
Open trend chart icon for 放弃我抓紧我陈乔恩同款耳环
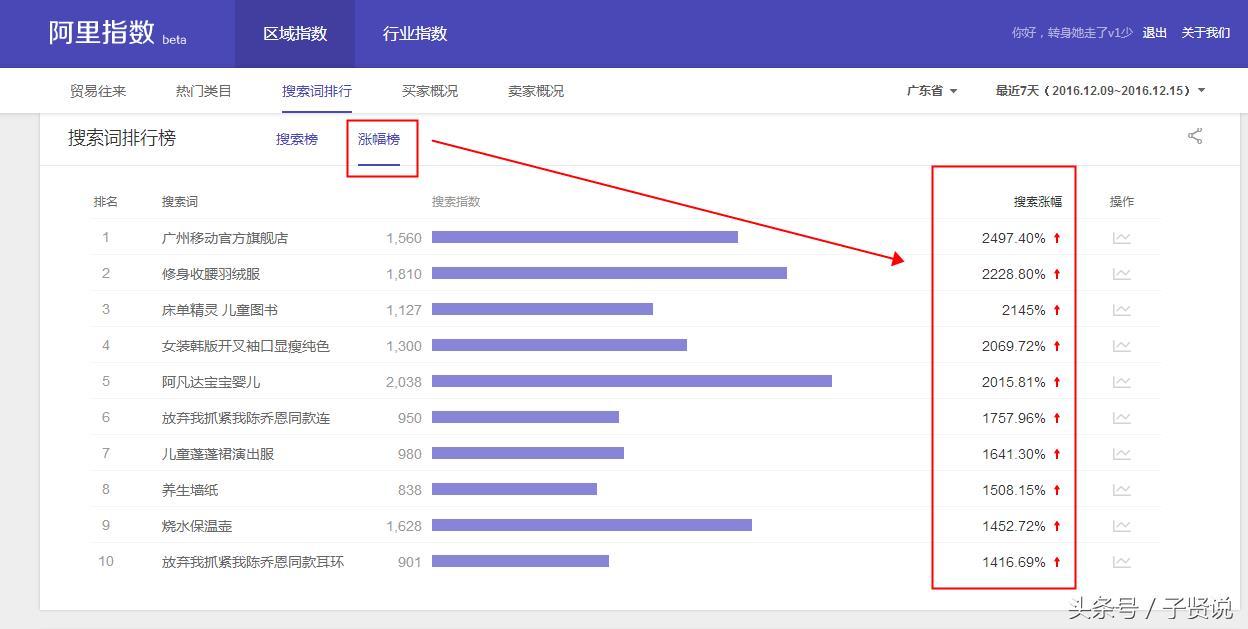(x=1122, y=562)
